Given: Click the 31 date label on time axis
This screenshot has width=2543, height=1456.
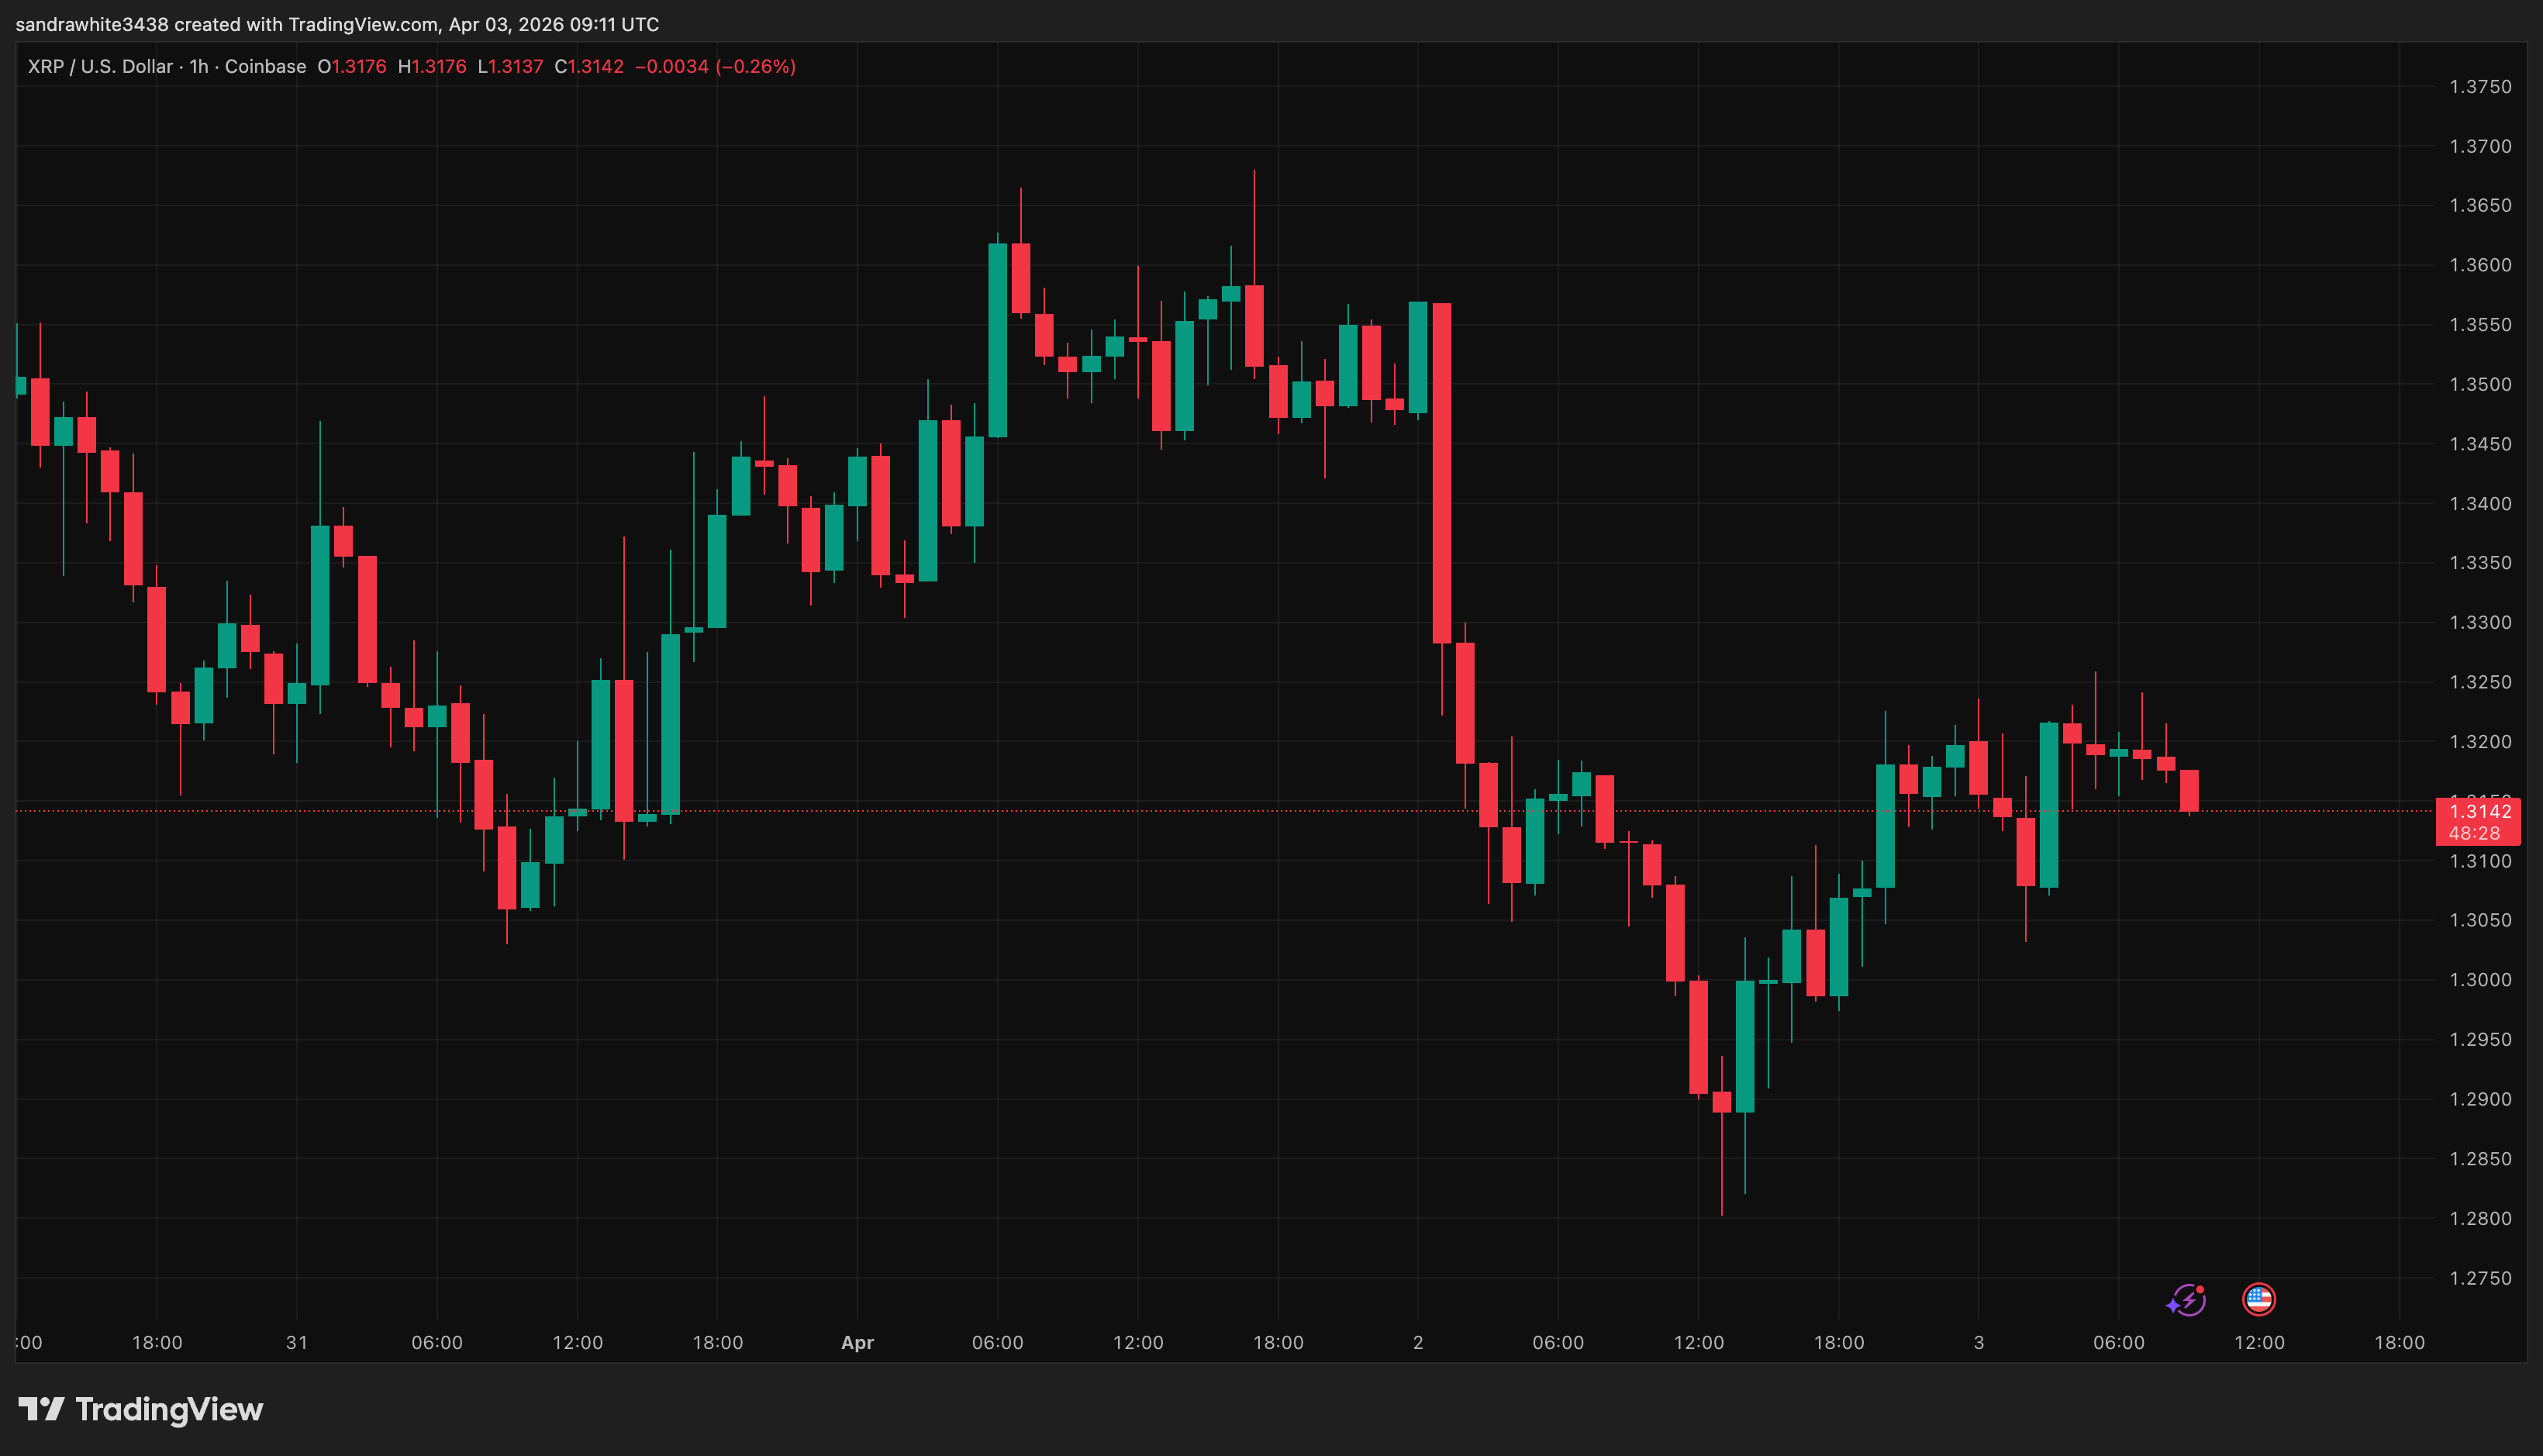Looking at the screenshot, I should [296, 1343].
